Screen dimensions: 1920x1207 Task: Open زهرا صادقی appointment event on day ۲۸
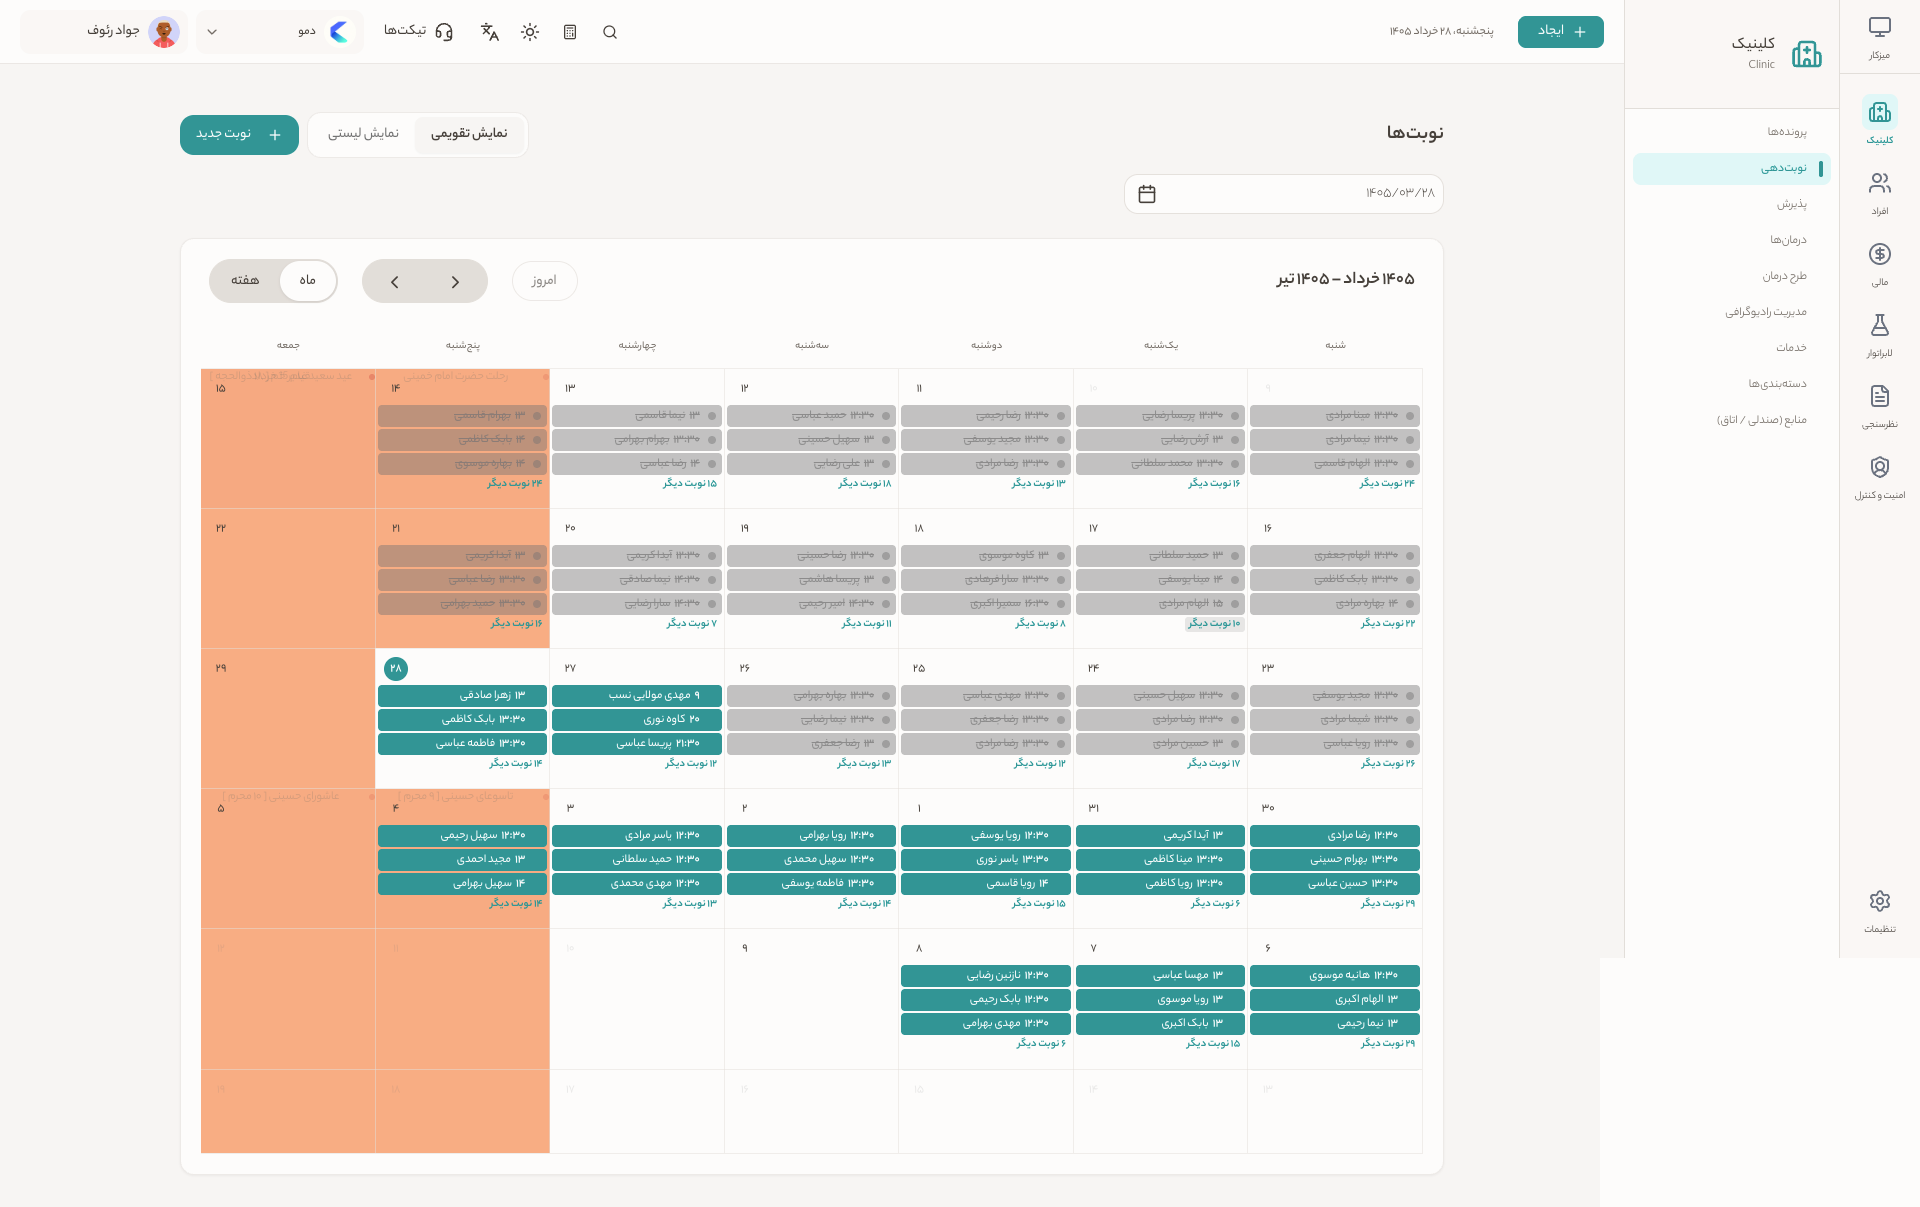pos(462,695)
